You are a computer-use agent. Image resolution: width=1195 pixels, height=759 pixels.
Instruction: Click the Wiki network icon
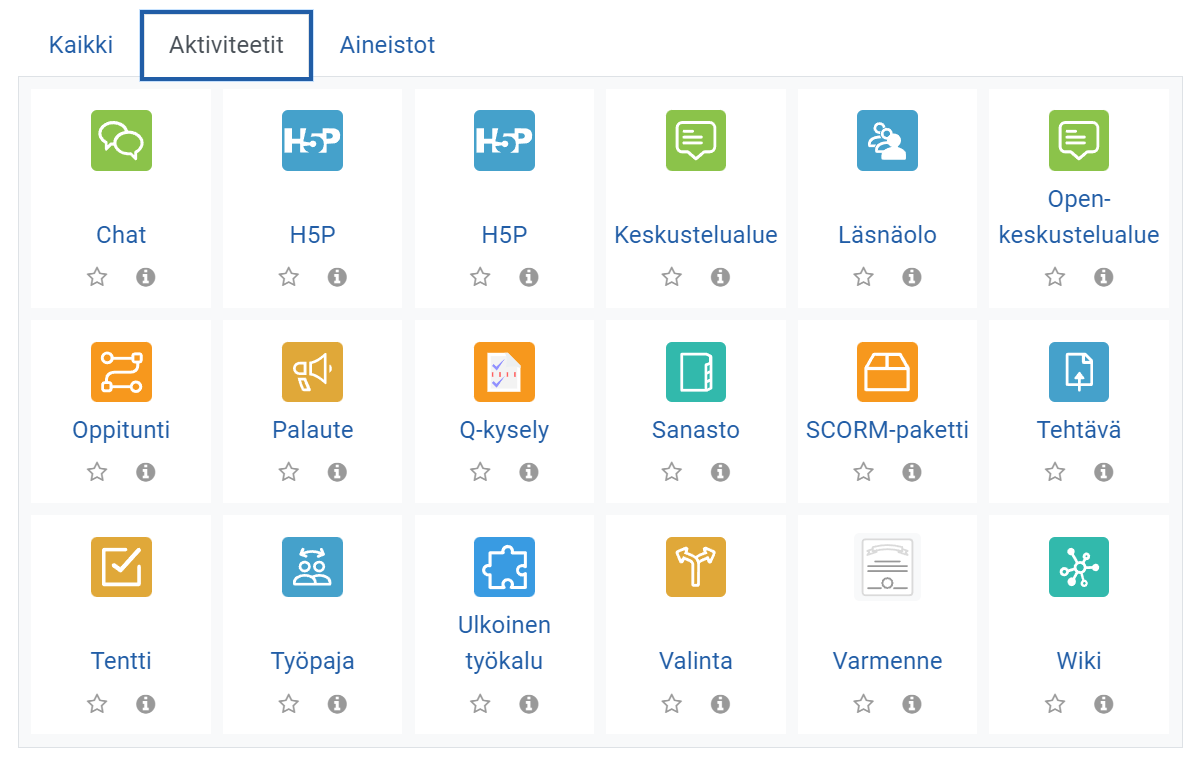coord(1078,567)
